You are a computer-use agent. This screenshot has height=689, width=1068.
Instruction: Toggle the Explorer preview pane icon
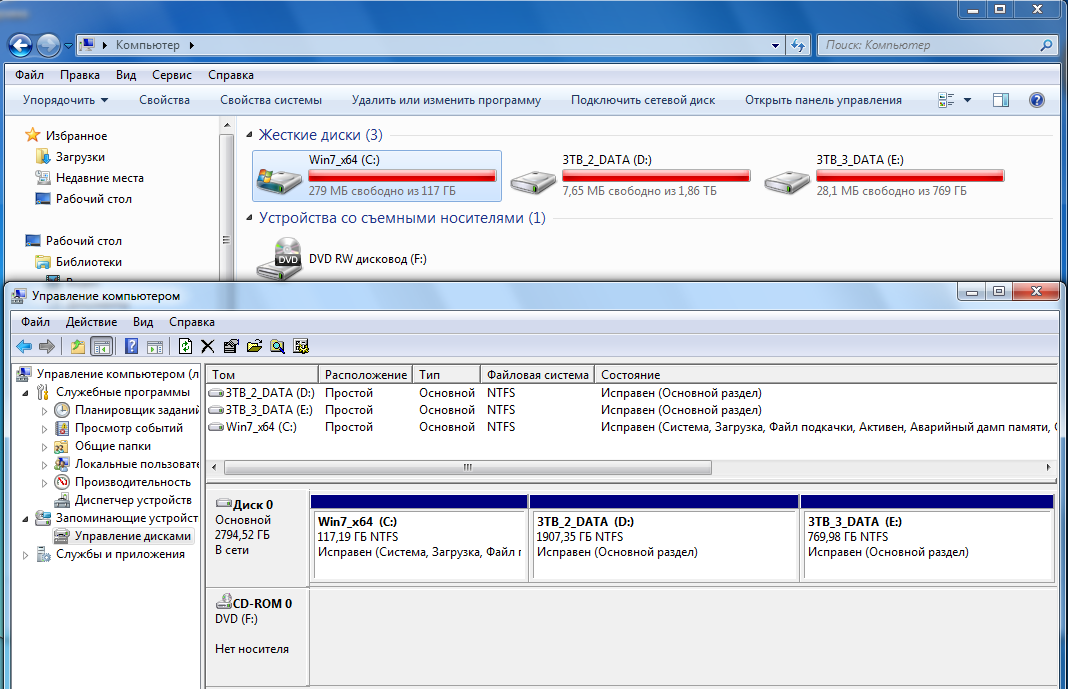coord(1001,100)
